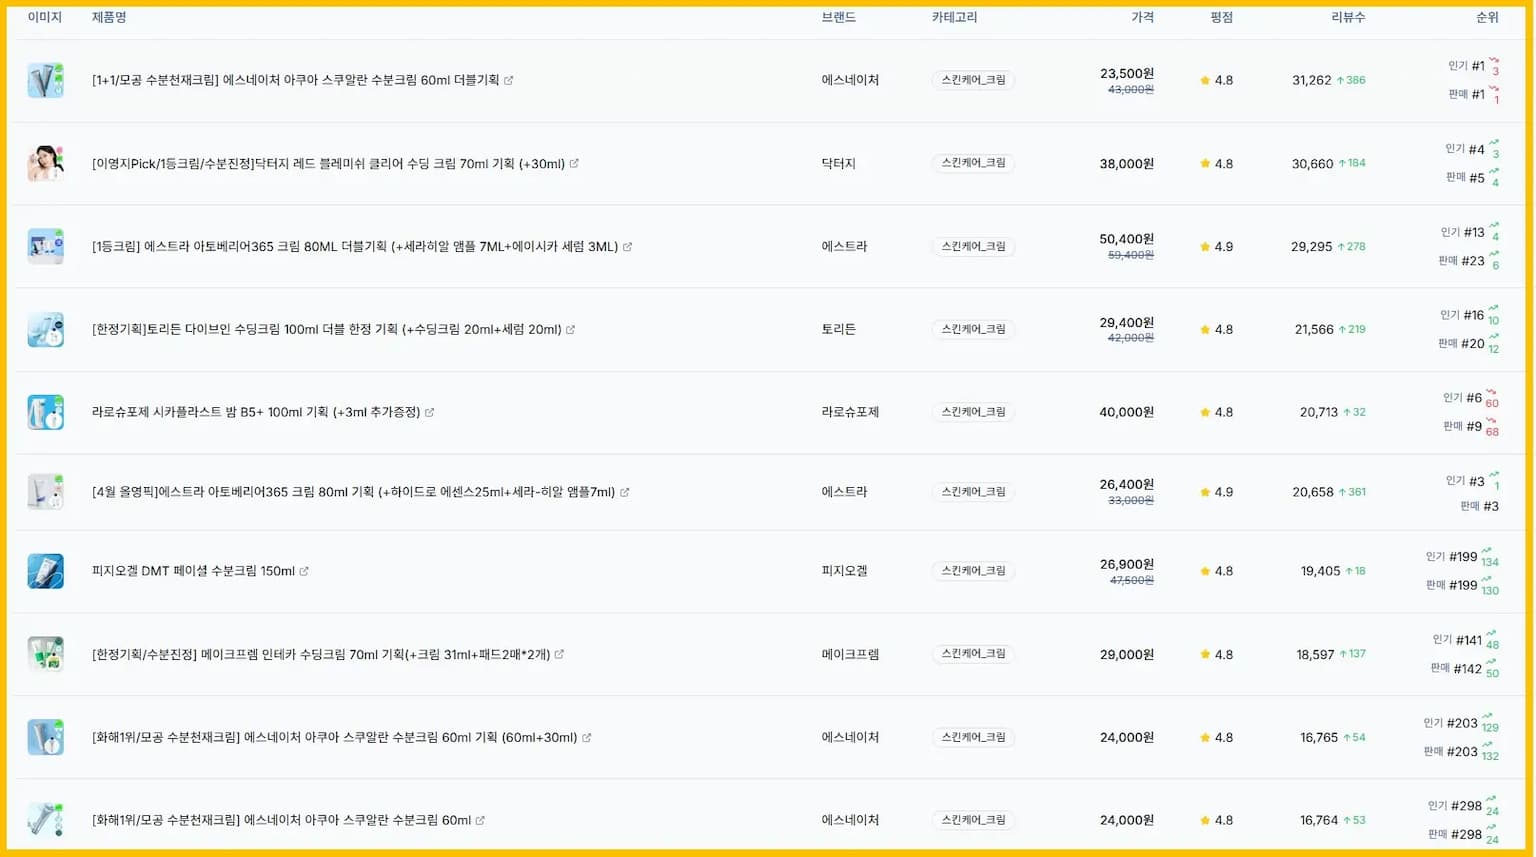Click brand name 메이크프렘
The image size is (1536, 857).
click(850, 654)
